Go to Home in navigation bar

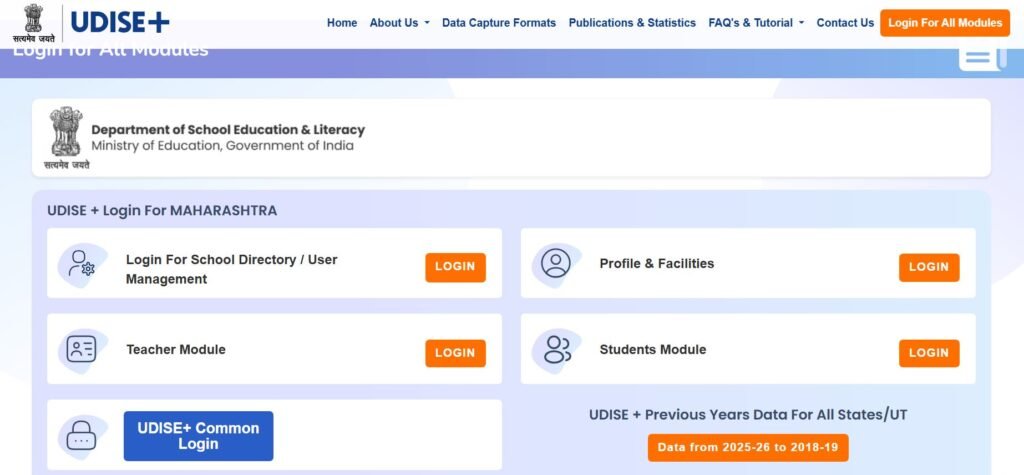click(342, 22)
